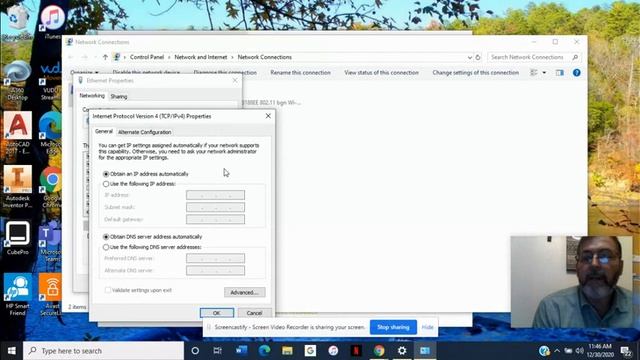This screenshot has height=360, width=640.
Task: Select Use the following IP address
Action: click(106, 184)
